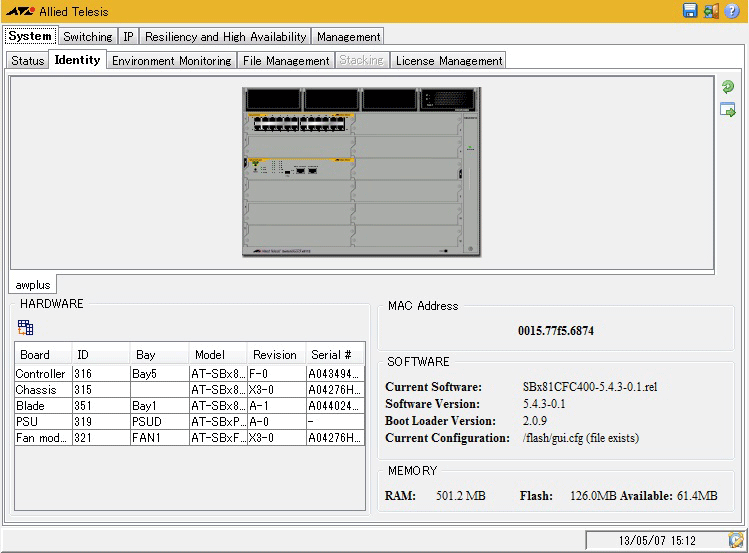Open the Environment Monitoring sub-tab

(171, 61)
